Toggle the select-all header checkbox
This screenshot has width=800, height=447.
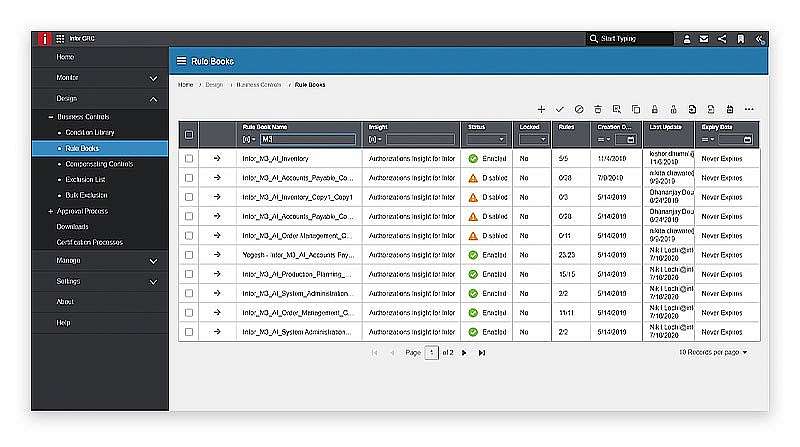click(189, 135)
